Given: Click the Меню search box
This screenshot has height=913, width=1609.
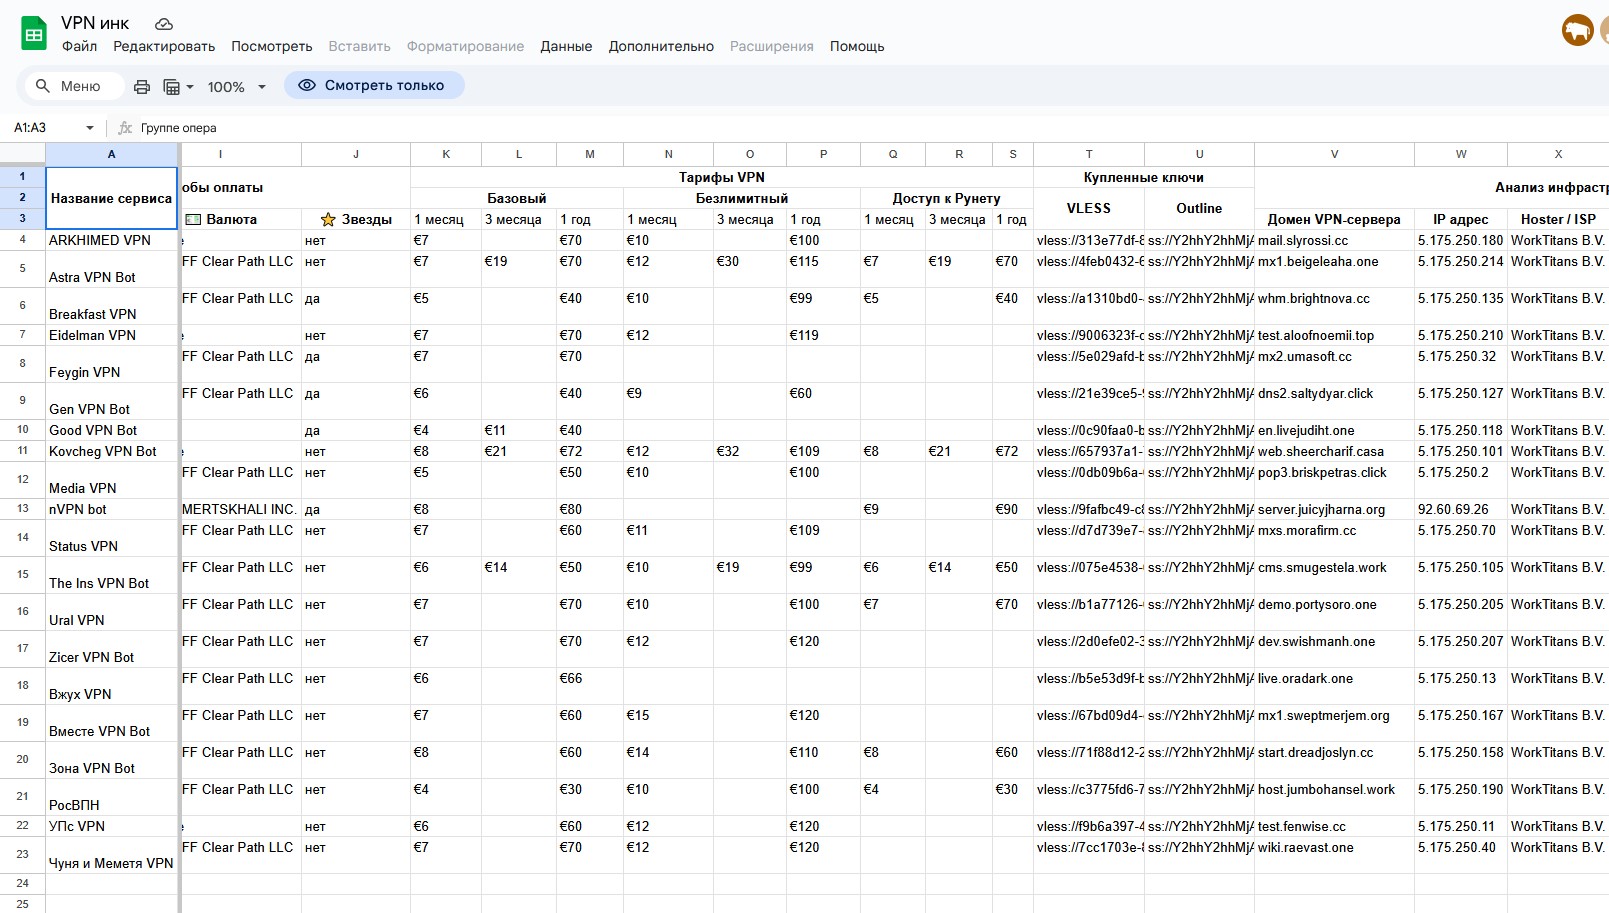Looking at the screenshot, I should (x=70, y=86).
